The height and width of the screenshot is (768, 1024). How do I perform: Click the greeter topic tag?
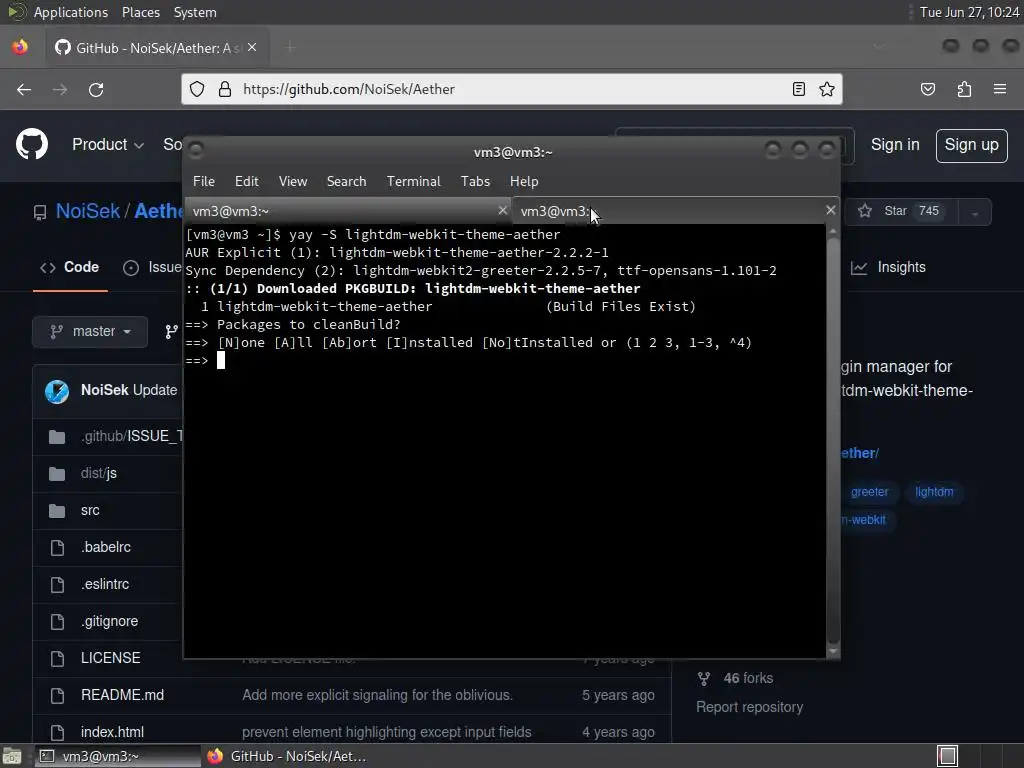869,492
